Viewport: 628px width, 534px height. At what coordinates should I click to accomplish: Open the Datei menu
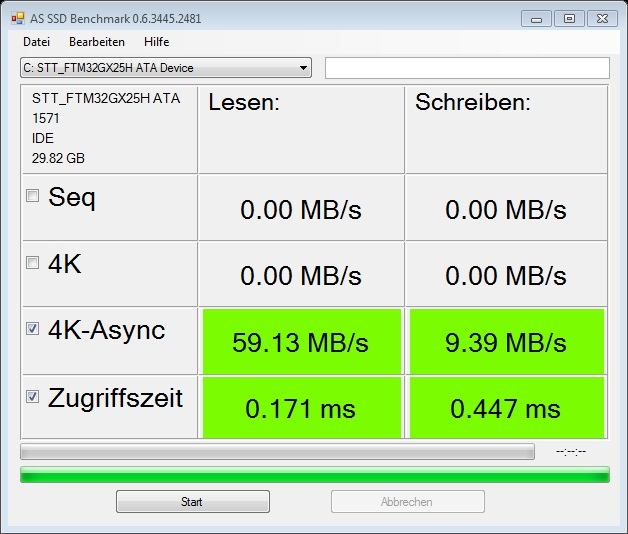tap(36, 42)
